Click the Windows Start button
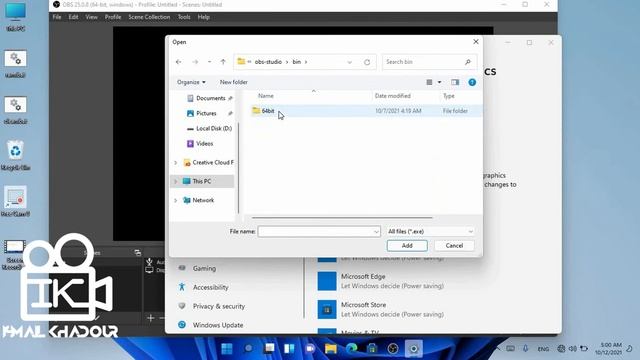 click(227, 349)
